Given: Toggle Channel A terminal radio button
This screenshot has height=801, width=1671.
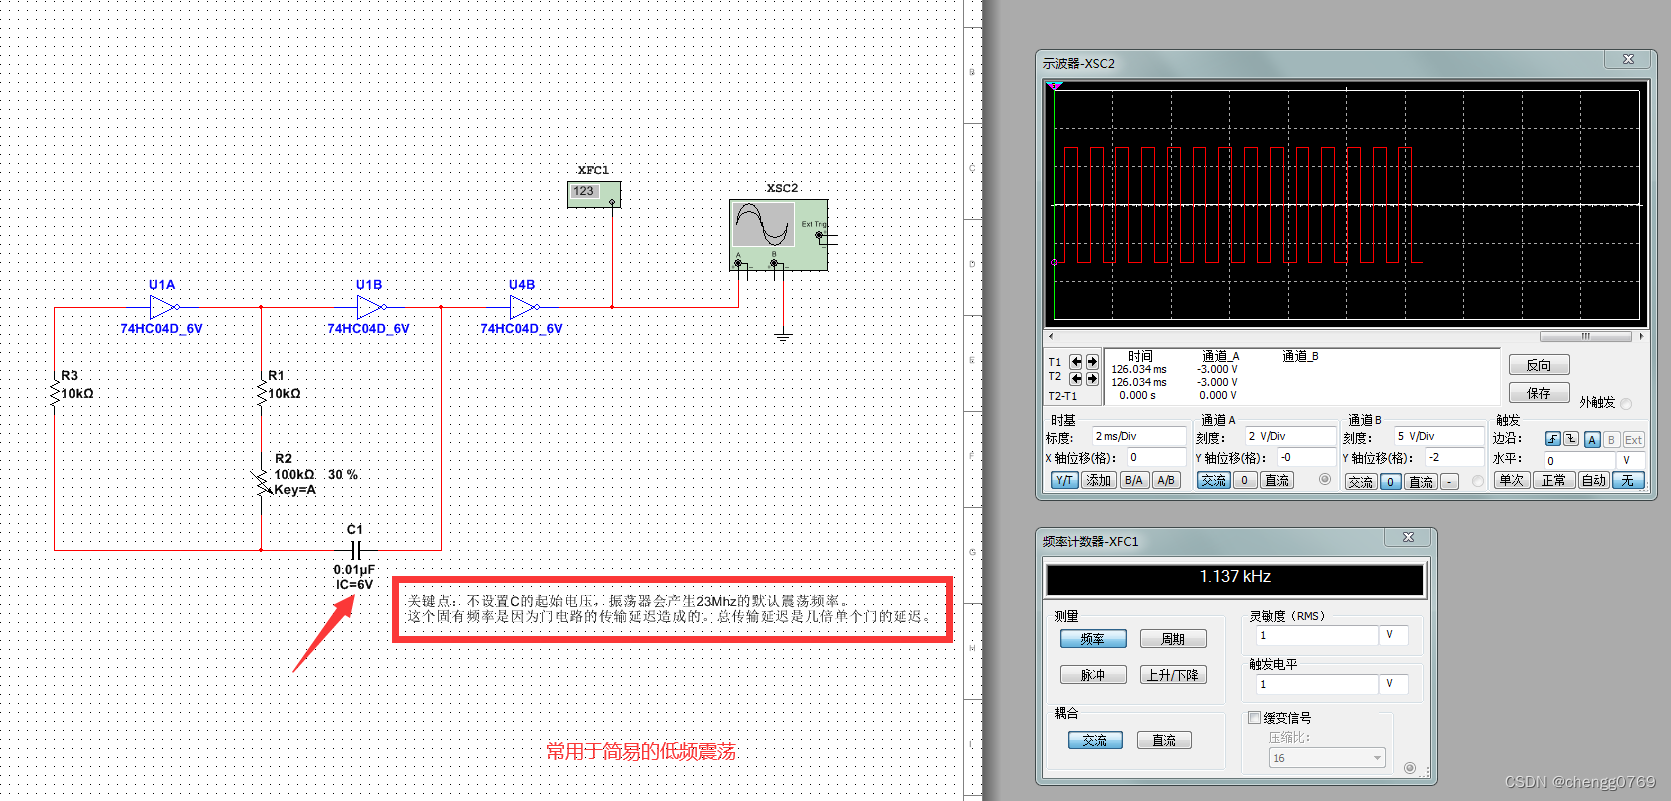Looking at the screenshot, I should [1325, 480].
